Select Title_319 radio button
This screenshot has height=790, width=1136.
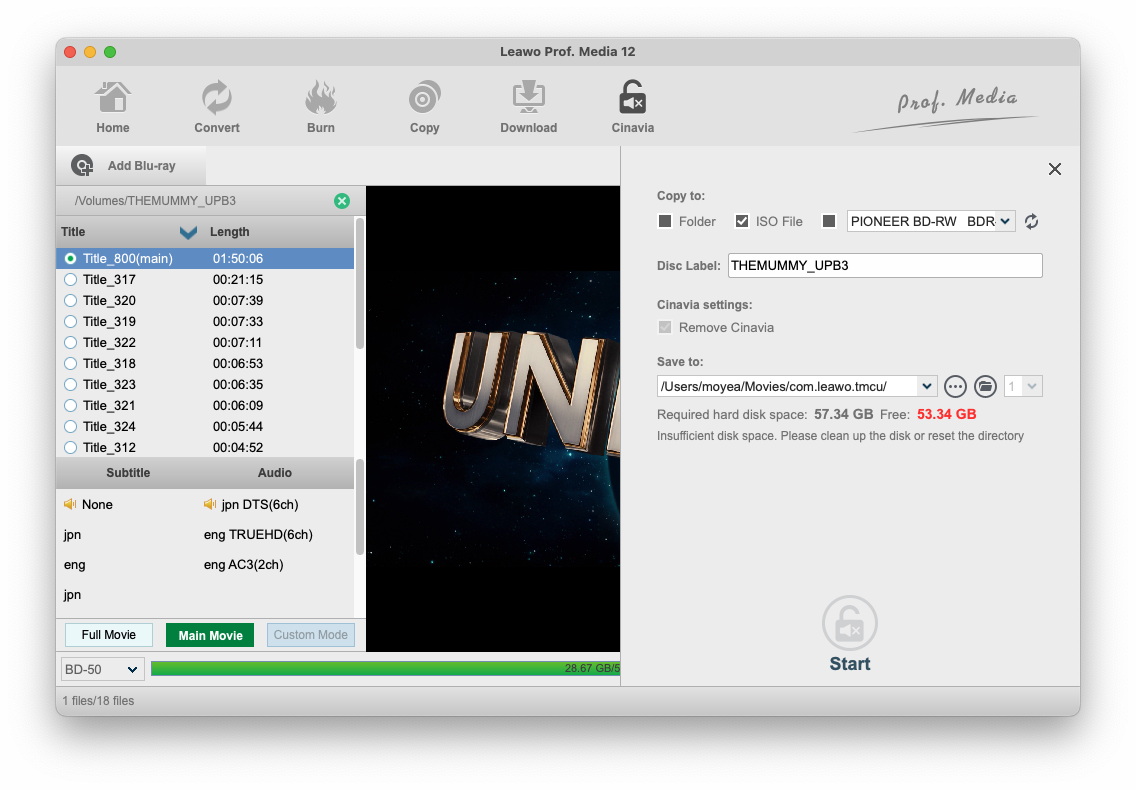70,322
